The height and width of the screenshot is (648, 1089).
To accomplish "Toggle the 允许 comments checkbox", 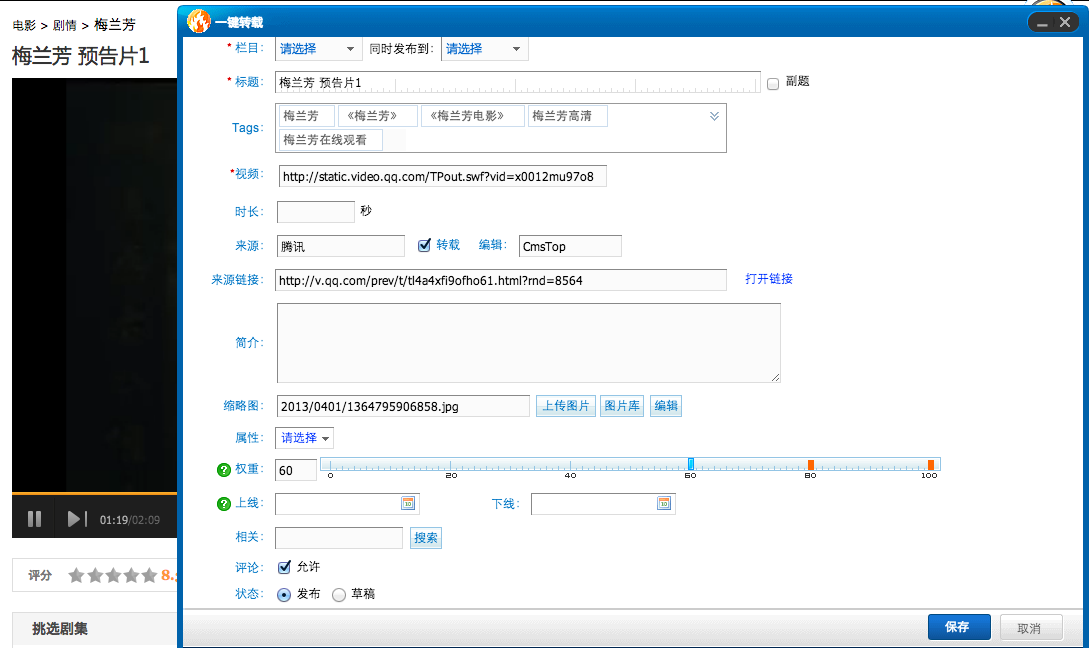I will coord(284,567).
